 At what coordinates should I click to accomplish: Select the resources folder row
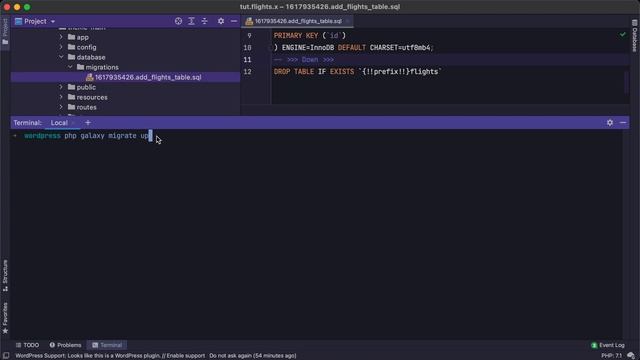pos(126,97)
